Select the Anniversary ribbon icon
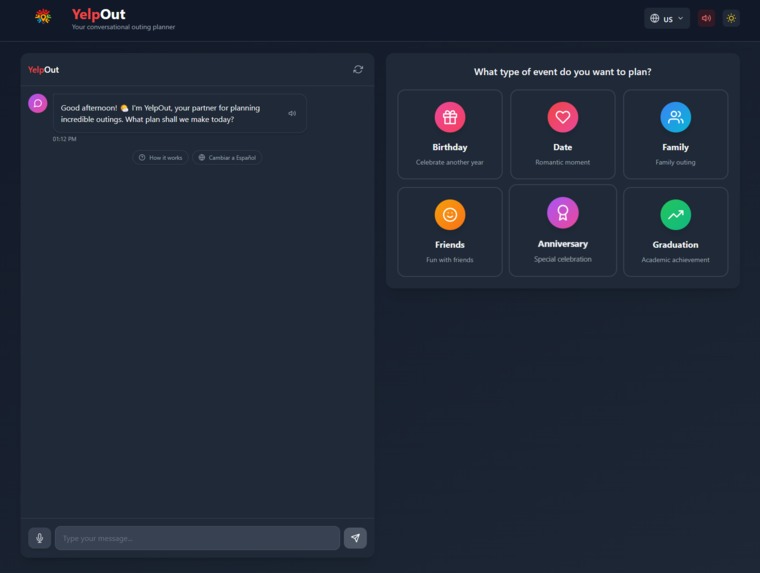Image resolution: width=760 pixels, height=573 pixels. pos(563,212)
